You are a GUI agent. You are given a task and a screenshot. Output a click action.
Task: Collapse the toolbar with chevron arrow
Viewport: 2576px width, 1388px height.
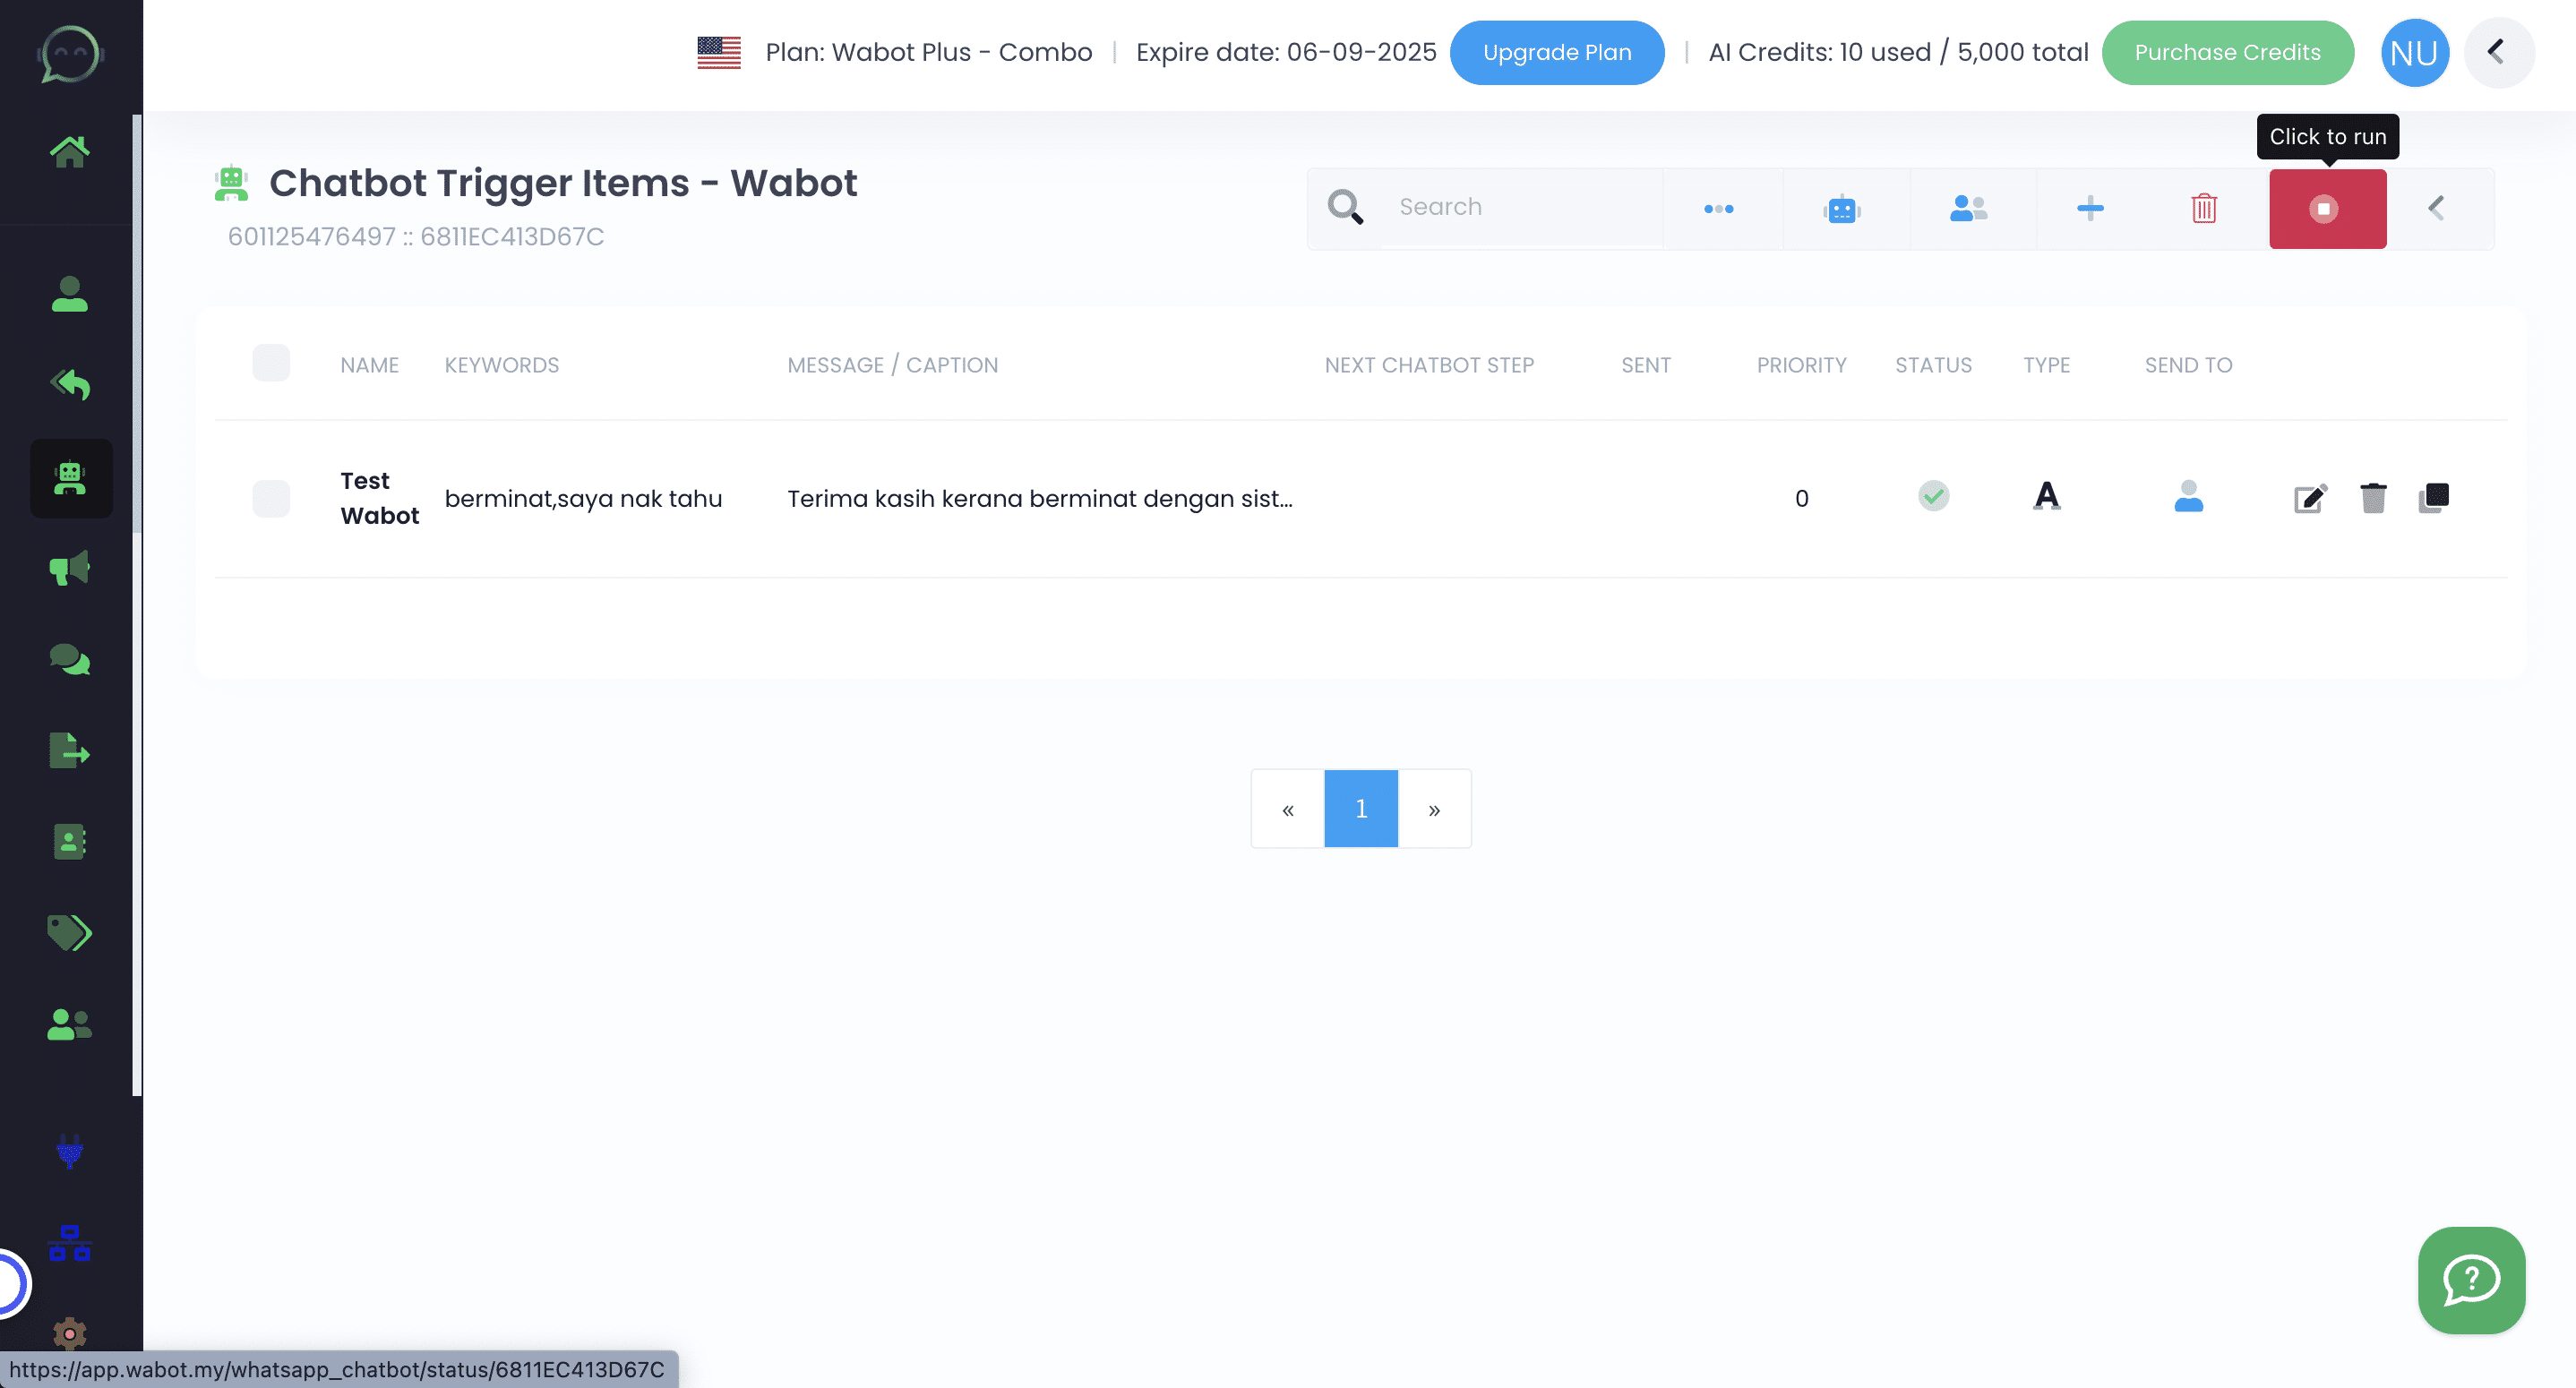pyautogui.click(x=2437, y=208)
